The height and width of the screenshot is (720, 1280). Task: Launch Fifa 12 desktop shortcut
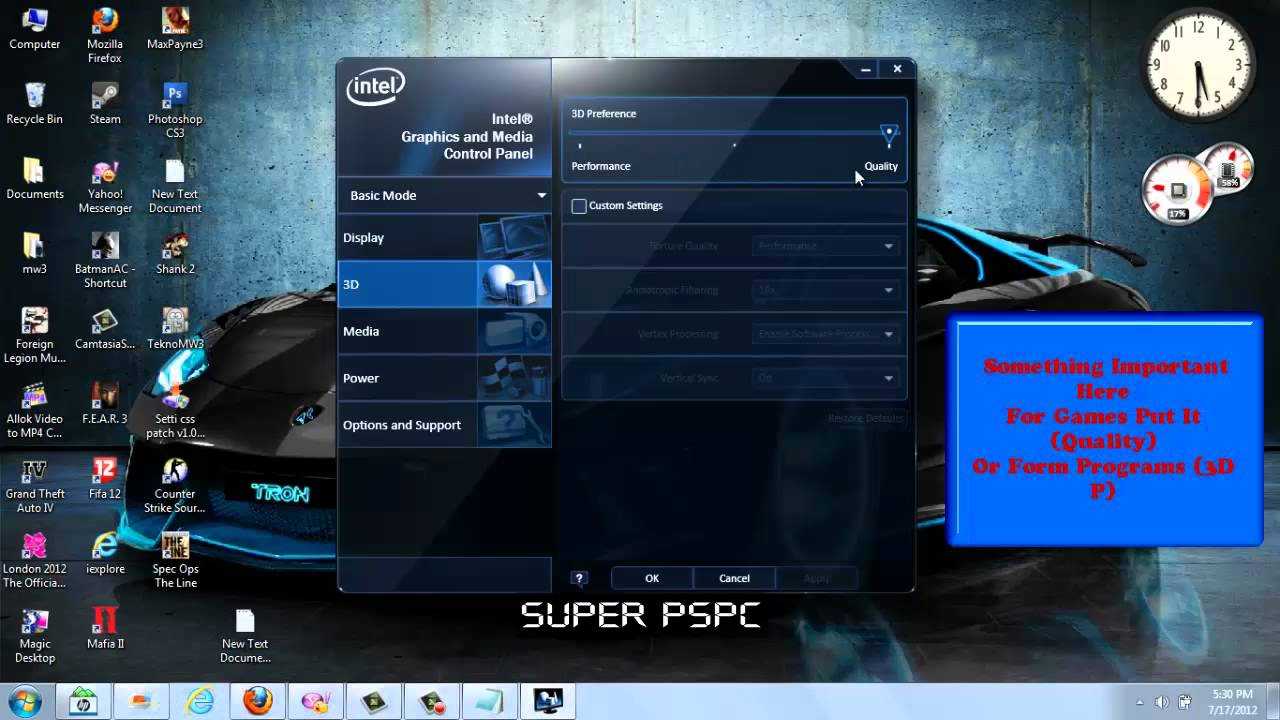tap(105, 478)
